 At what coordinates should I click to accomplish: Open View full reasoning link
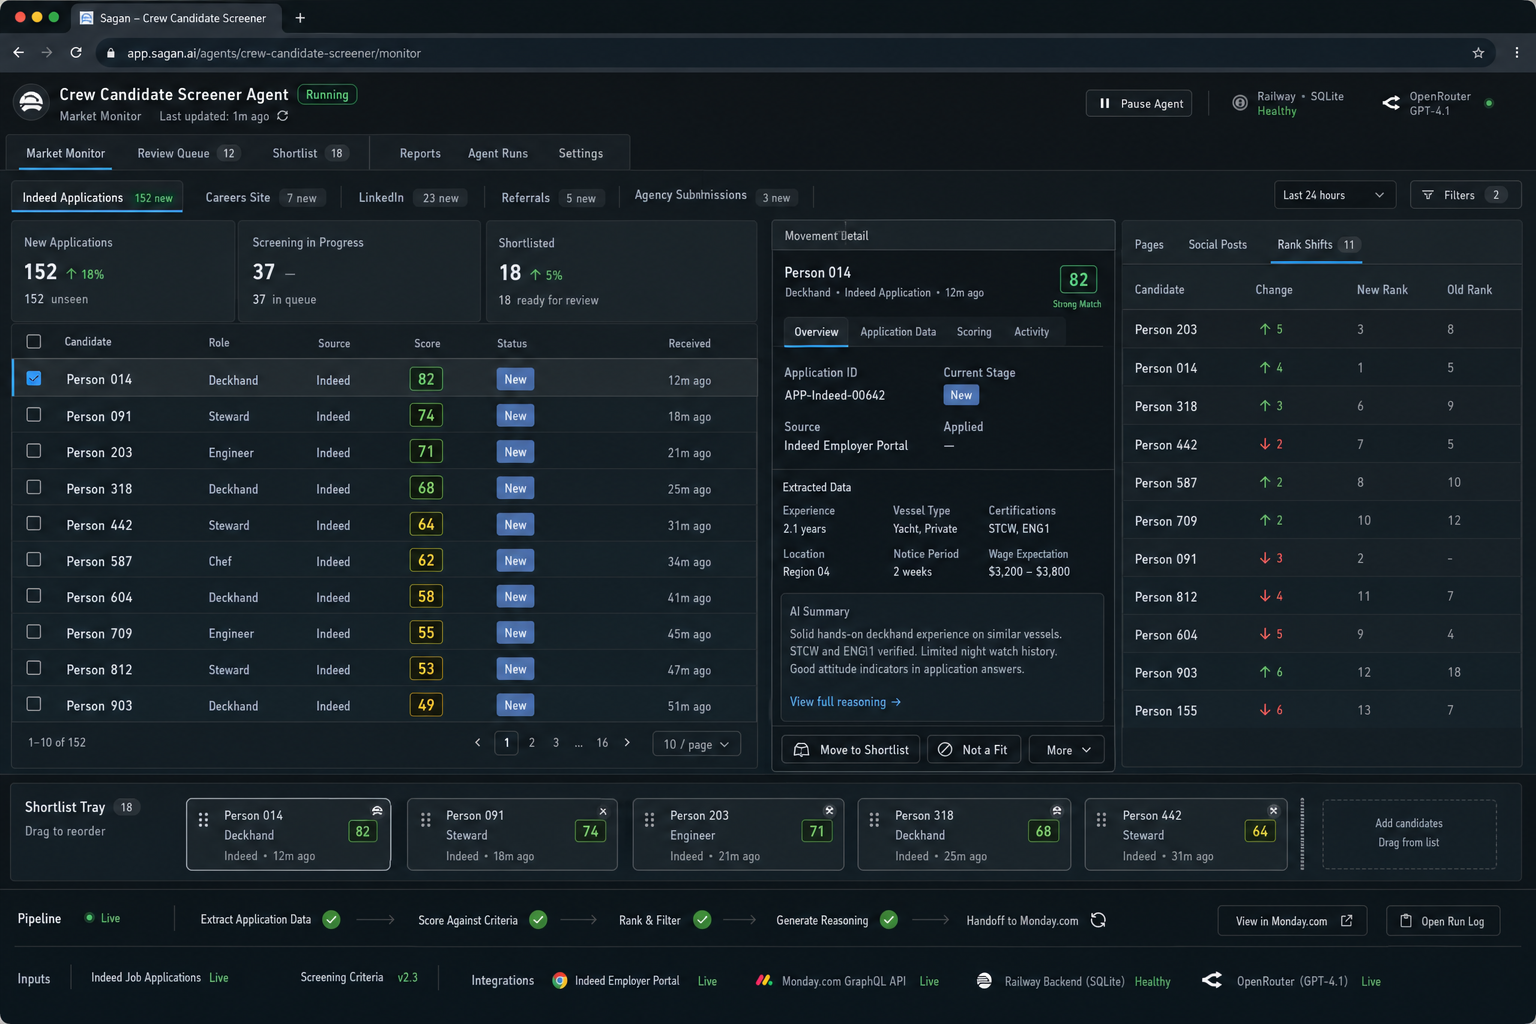point(845,702)
